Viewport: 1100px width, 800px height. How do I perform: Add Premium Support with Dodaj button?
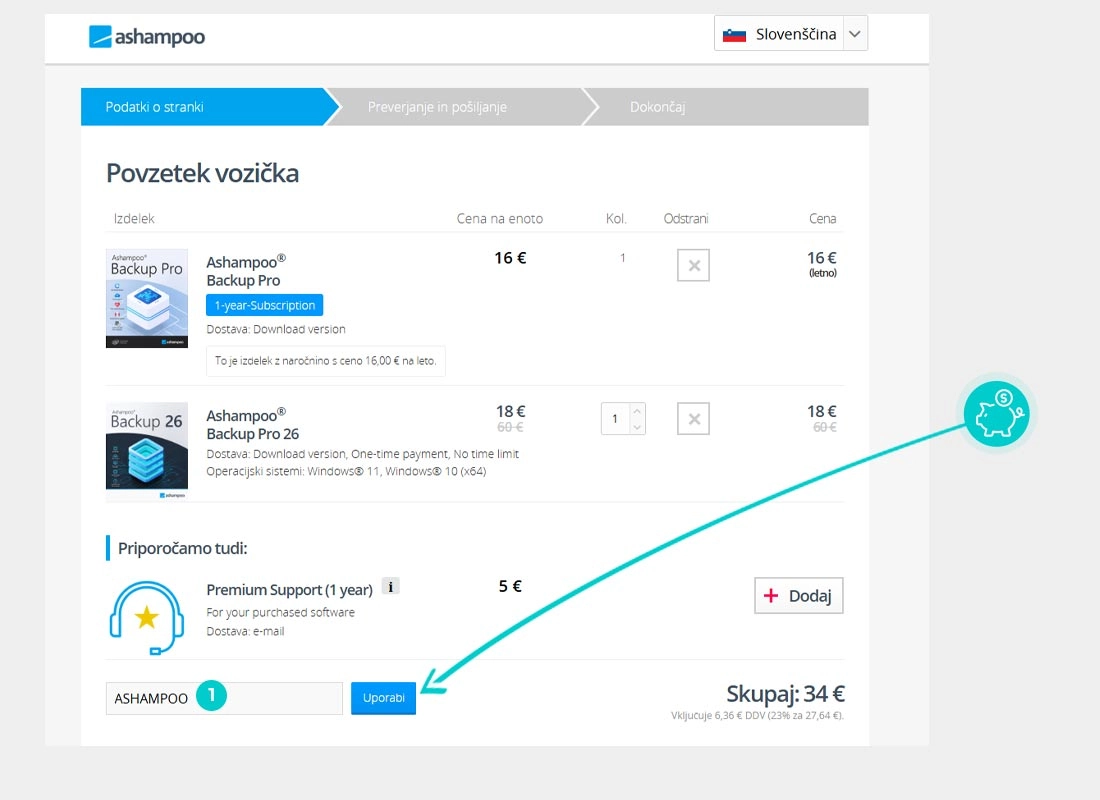[798, 595]
